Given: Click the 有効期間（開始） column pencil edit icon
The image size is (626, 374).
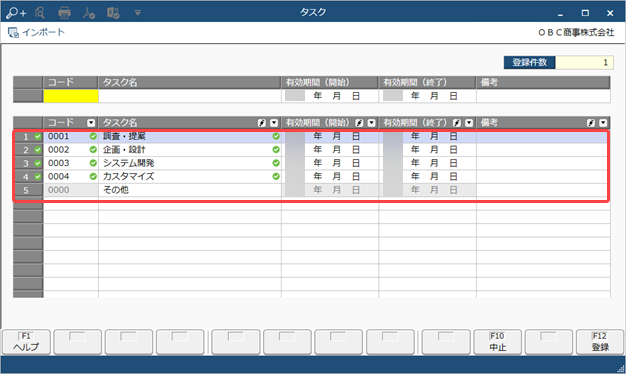Looking at the screenshot, I should 359,123.
